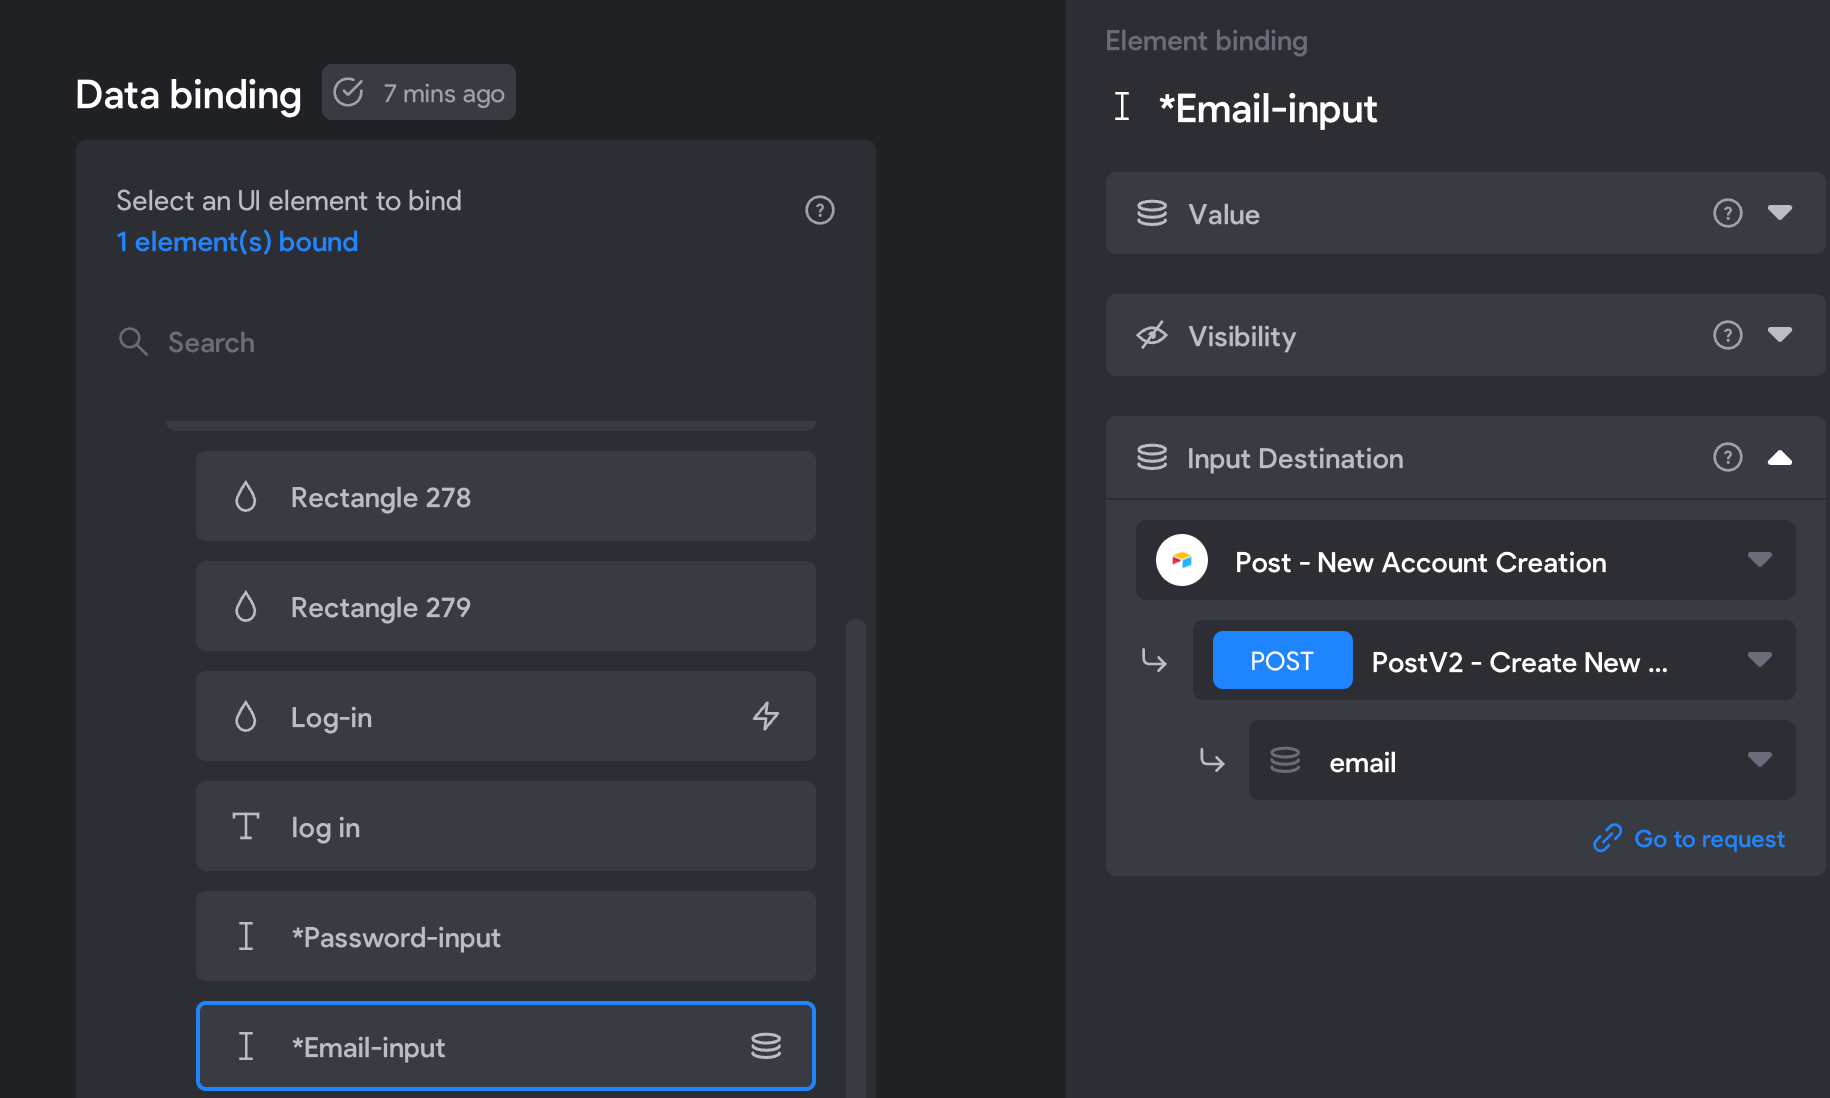Click the database icon in the email field dropdown

point(1285,760)
